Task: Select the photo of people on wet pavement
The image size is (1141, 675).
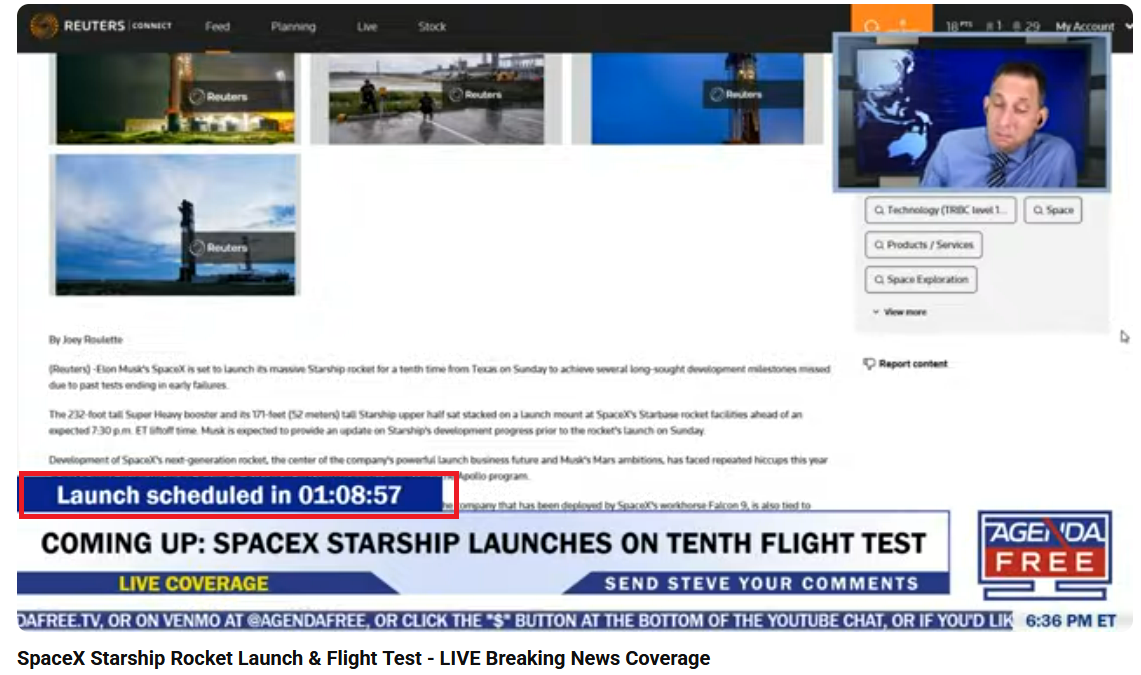Action: tap(436, 98)
